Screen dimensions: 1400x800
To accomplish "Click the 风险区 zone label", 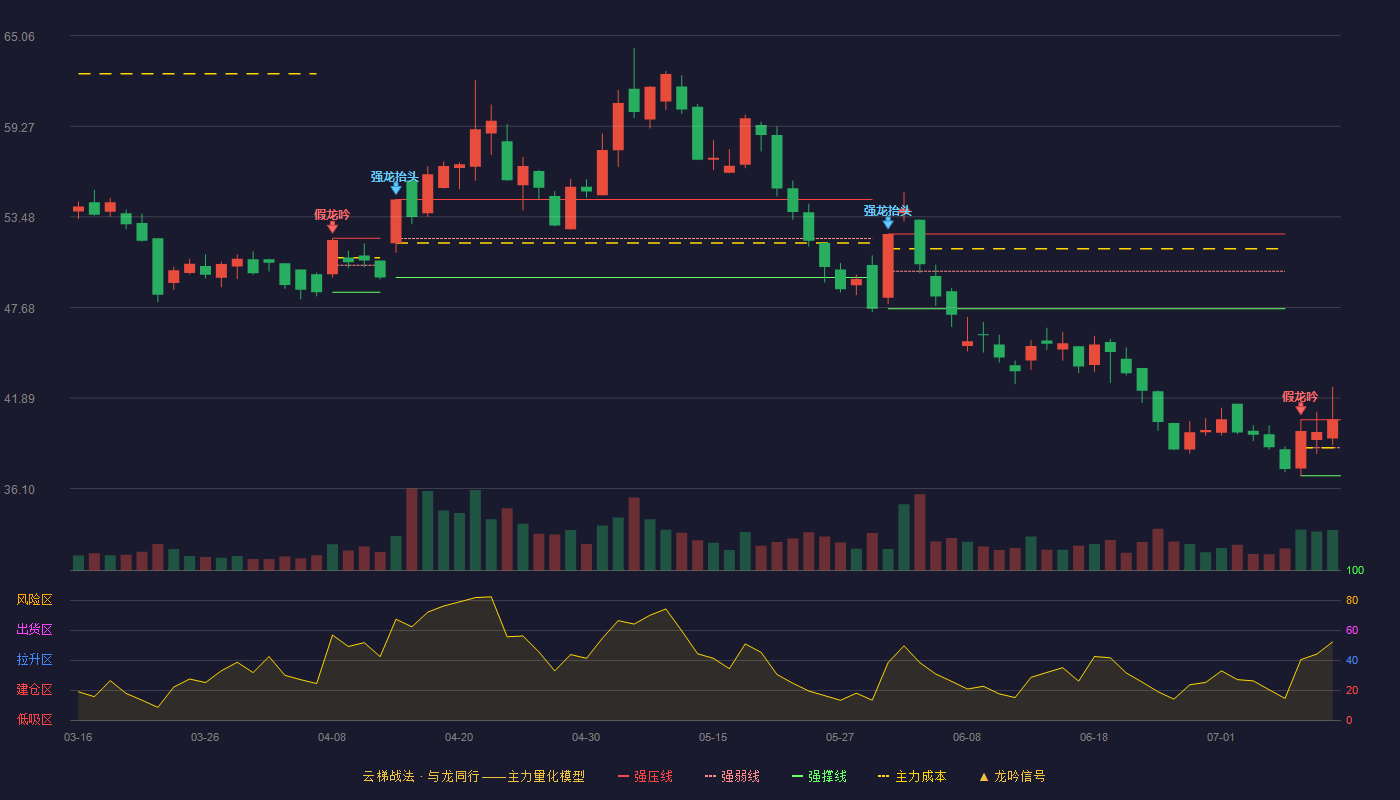I will 35,600.
